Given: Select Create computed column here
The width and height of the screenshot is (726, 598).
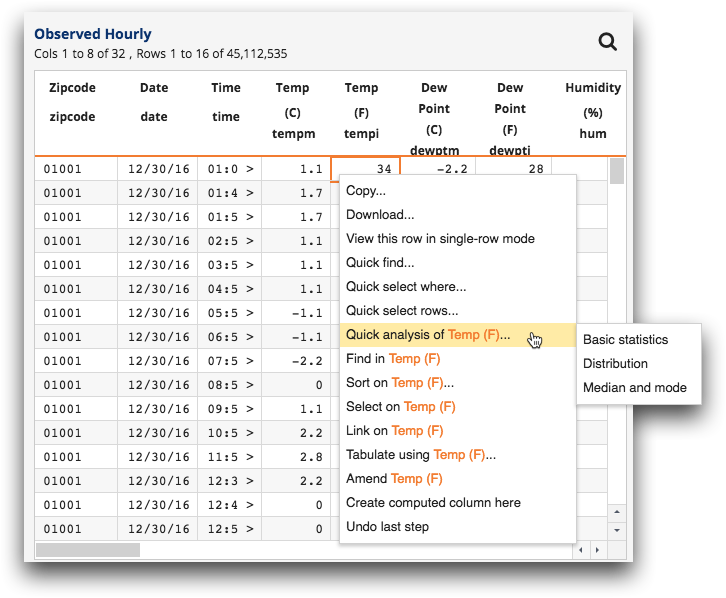Looking at the screenshot, I should 457,503.
